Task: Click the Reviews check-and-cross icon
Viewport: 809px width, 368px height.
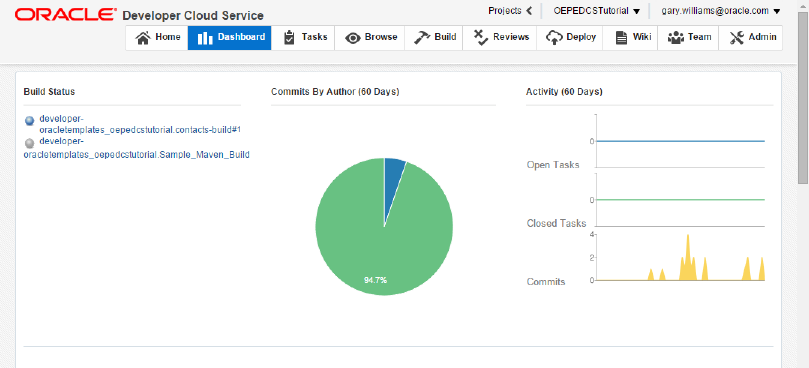Action: (x=481, y=38)
